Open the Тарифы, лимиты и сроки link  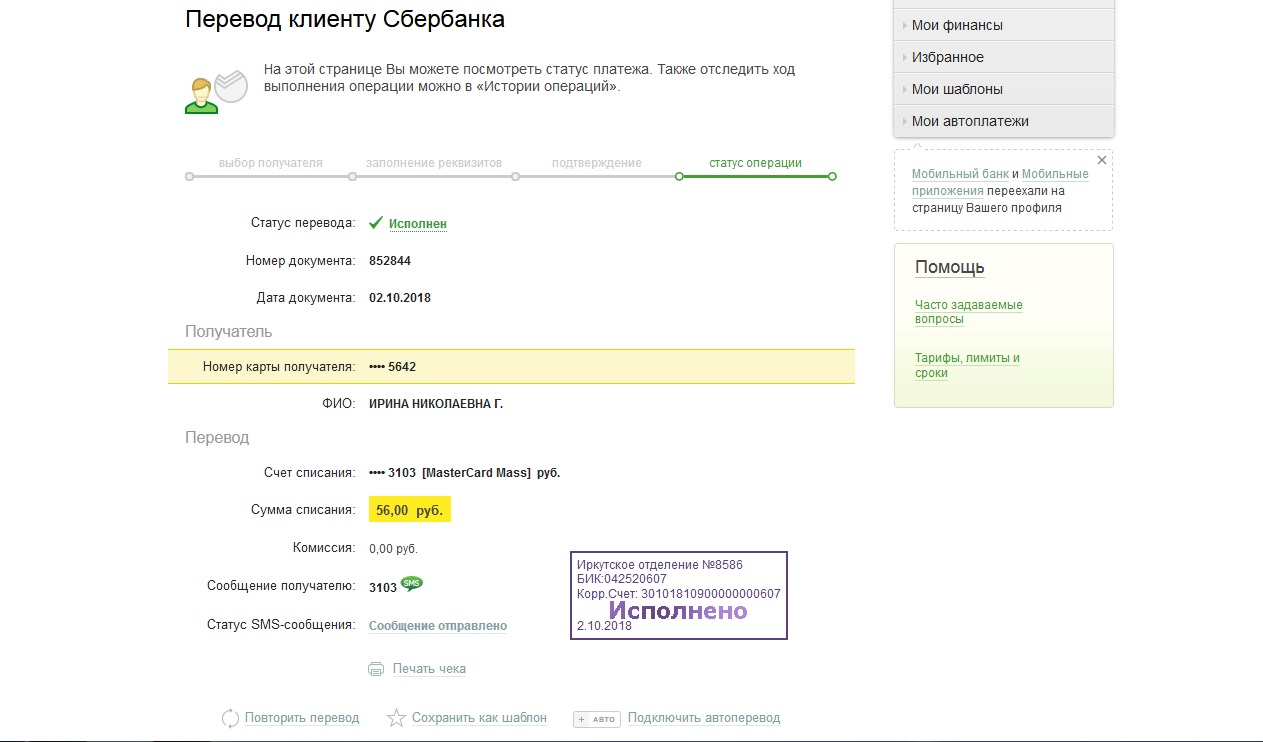point(966,365)
